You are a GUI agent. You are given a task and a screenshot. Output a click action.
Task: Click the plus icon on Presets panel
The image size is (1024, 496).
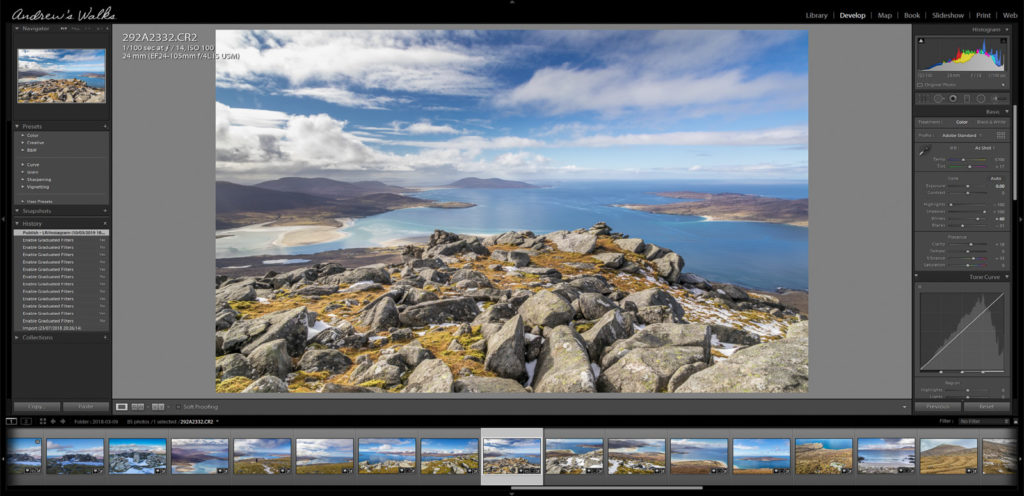105,126
